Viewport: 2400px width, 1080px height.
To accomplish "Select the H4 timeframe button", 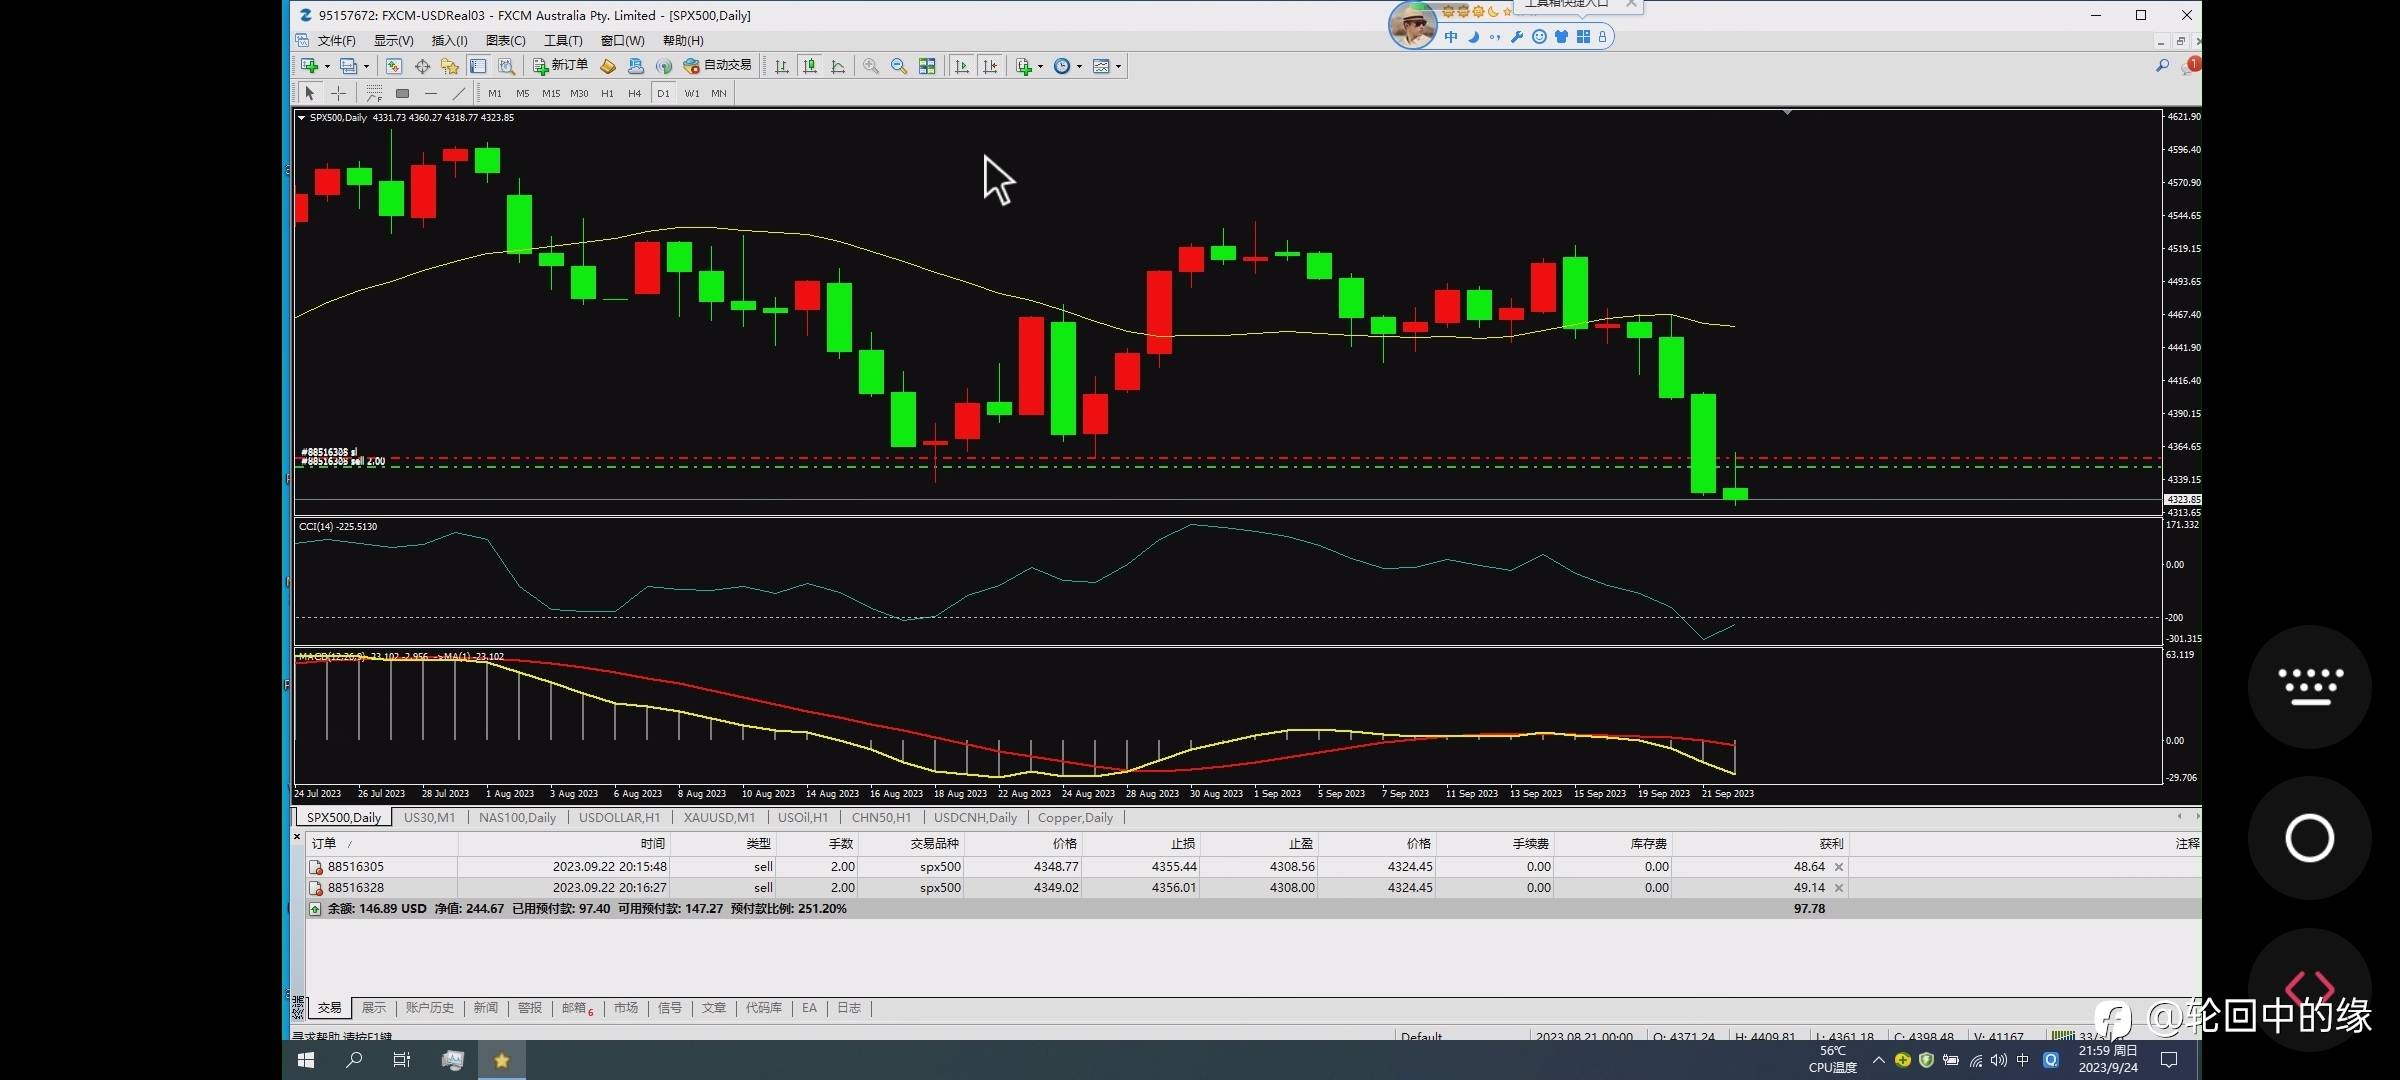I will [634, 94].
